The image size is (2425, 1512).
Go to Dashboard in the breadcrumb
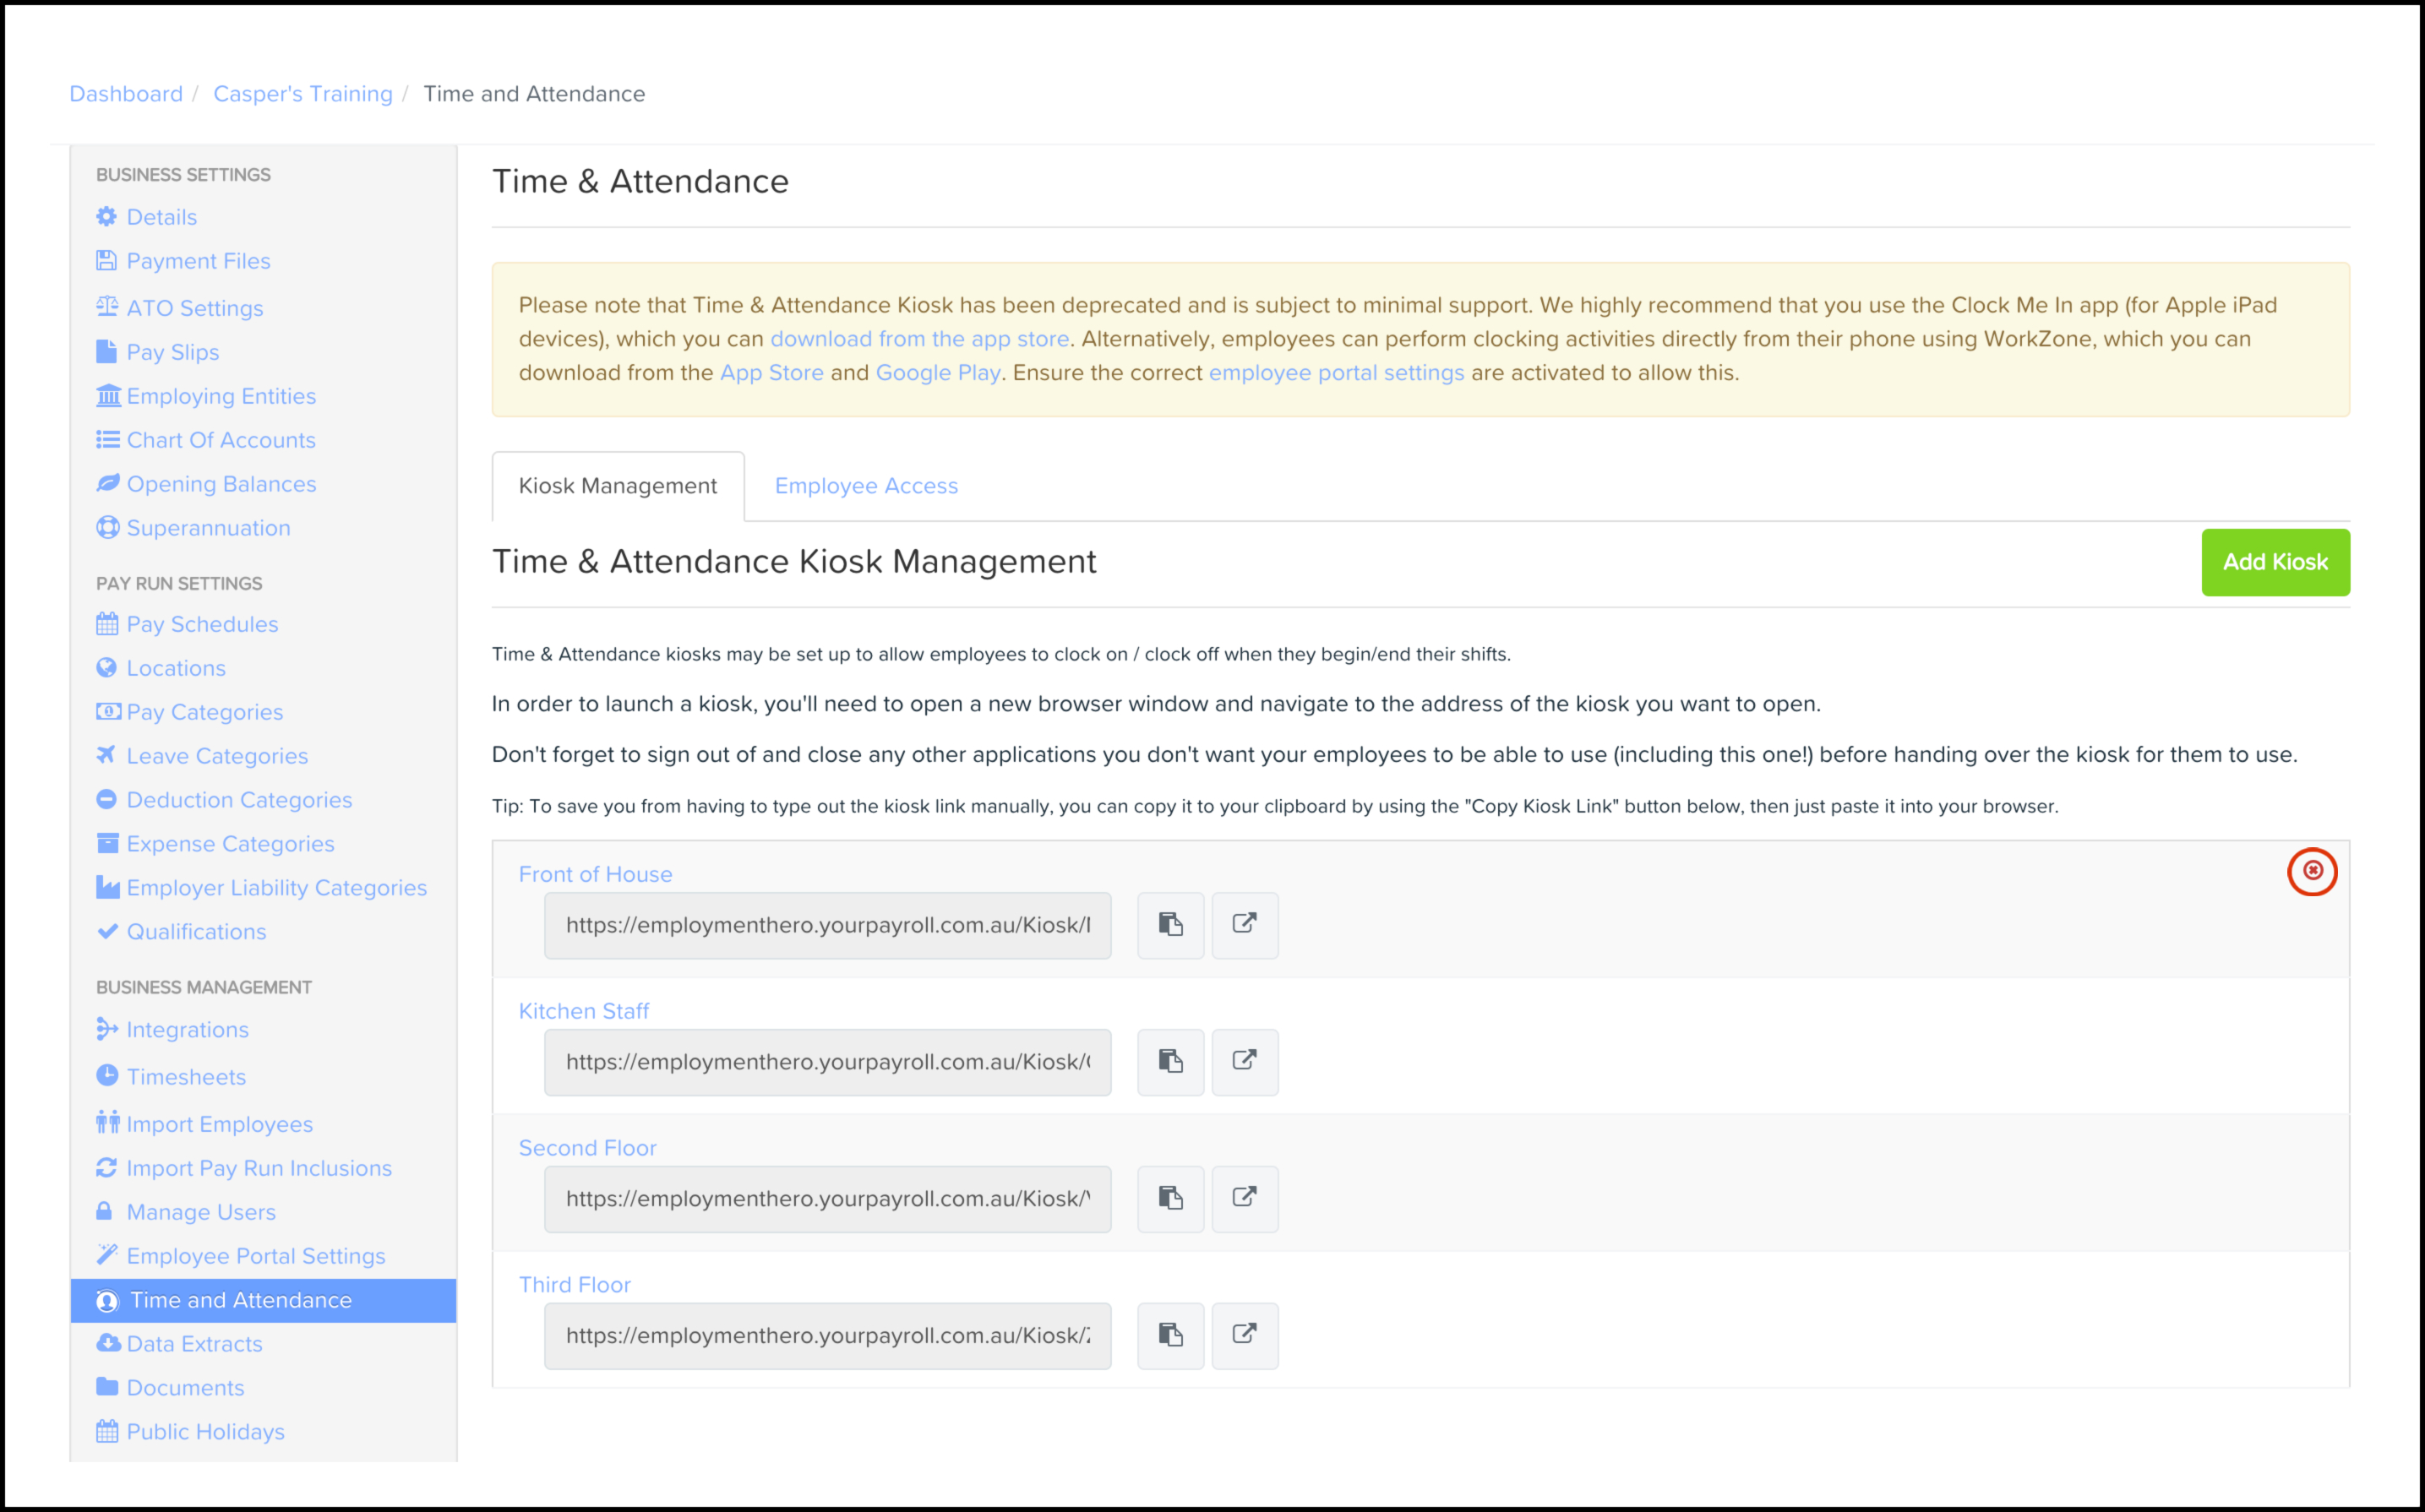[x=126, y=94]
